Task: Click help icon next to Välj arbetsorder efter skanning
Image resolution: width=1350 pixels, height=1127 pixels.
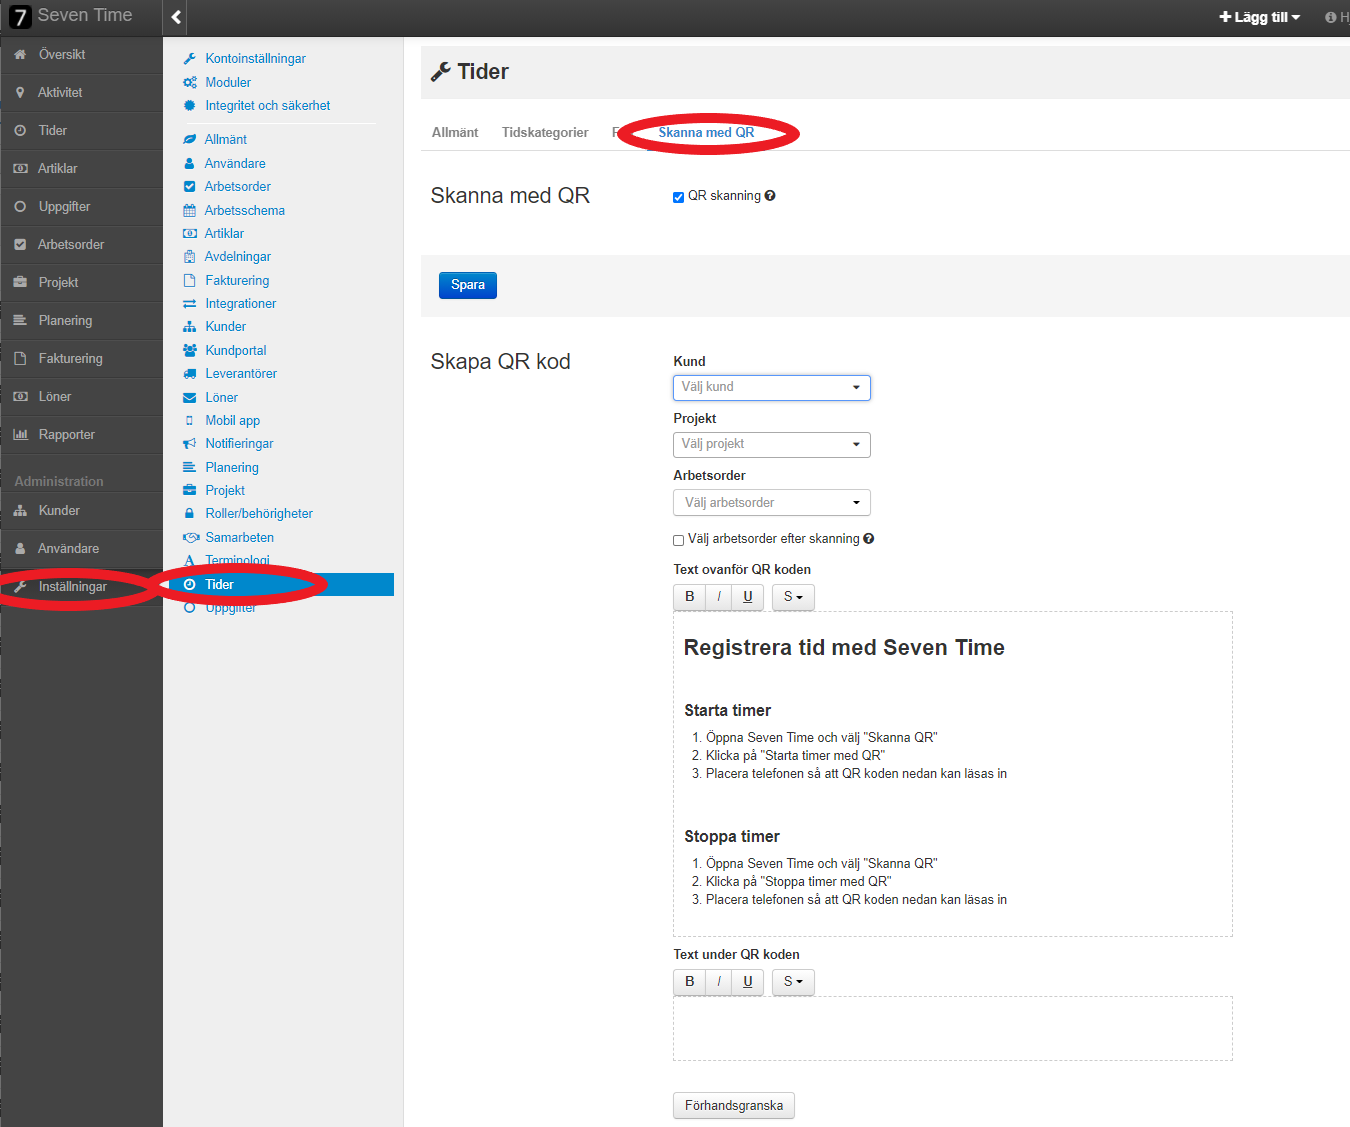Action: (869, 539)
